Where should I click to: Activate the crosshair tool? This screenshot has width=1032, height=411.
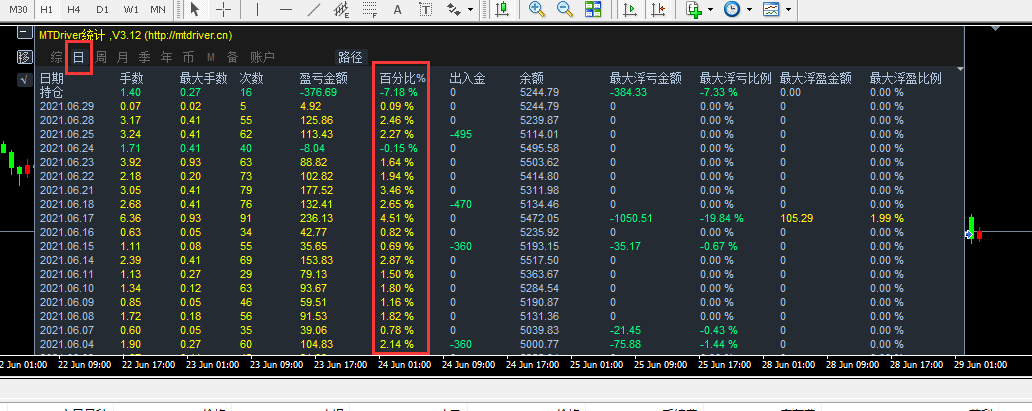click(223, 9)
